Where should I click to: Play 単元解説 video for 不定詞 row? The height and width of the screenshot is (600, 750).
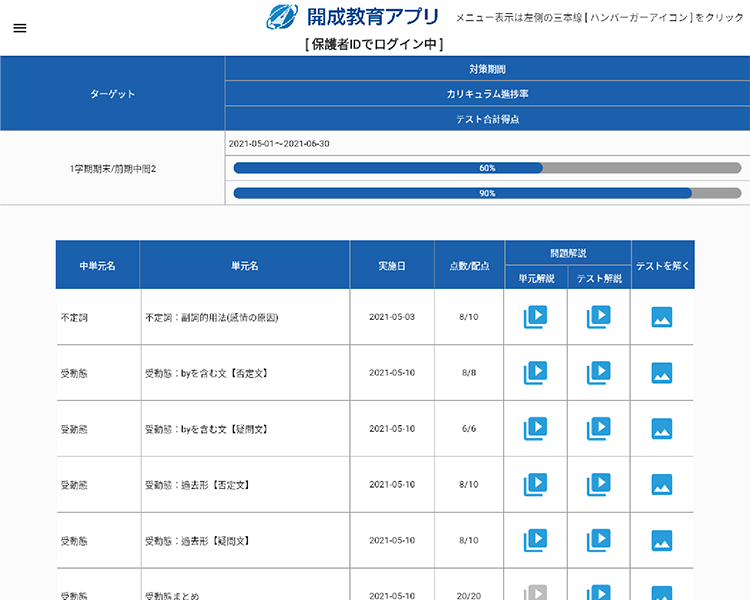[x=535, y=317]
